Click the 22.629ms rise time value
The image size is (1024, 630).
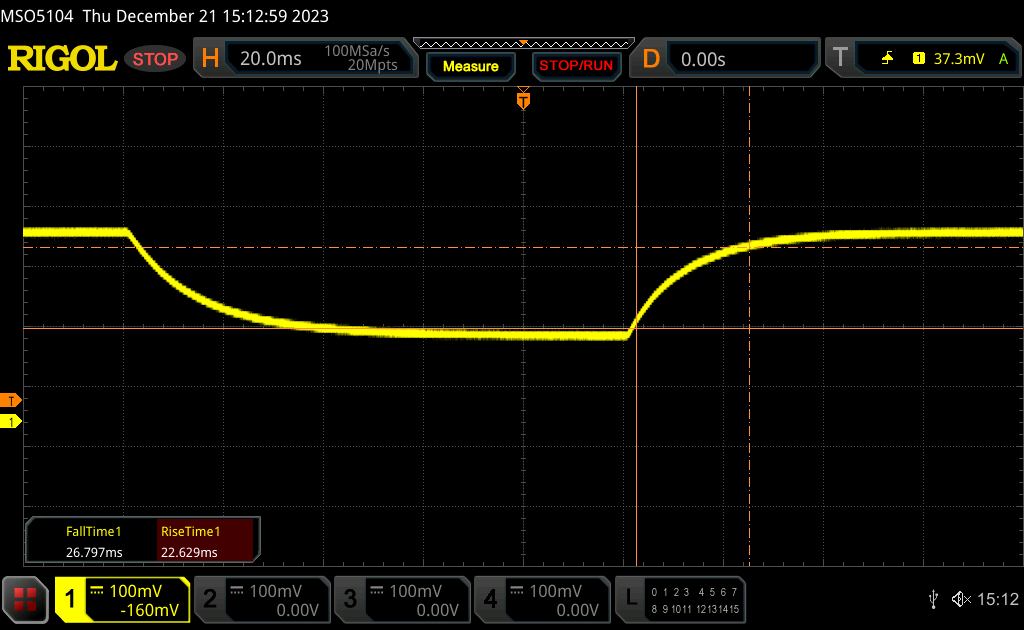189,552
